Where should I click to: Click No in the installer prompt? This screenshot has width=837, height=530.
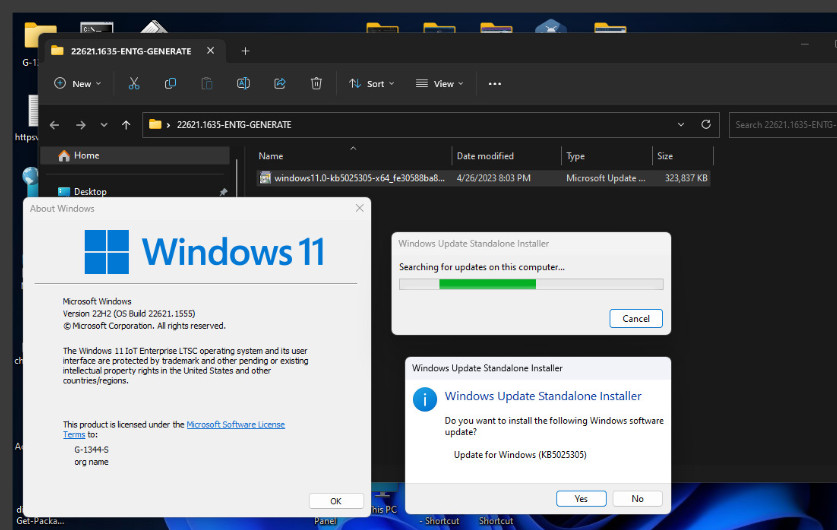pos(637,499)
